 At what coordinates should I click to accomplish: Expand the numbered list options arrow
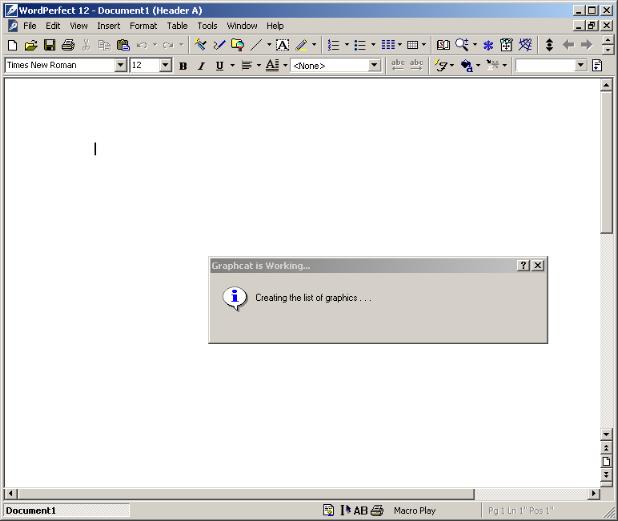pos(347,45)
